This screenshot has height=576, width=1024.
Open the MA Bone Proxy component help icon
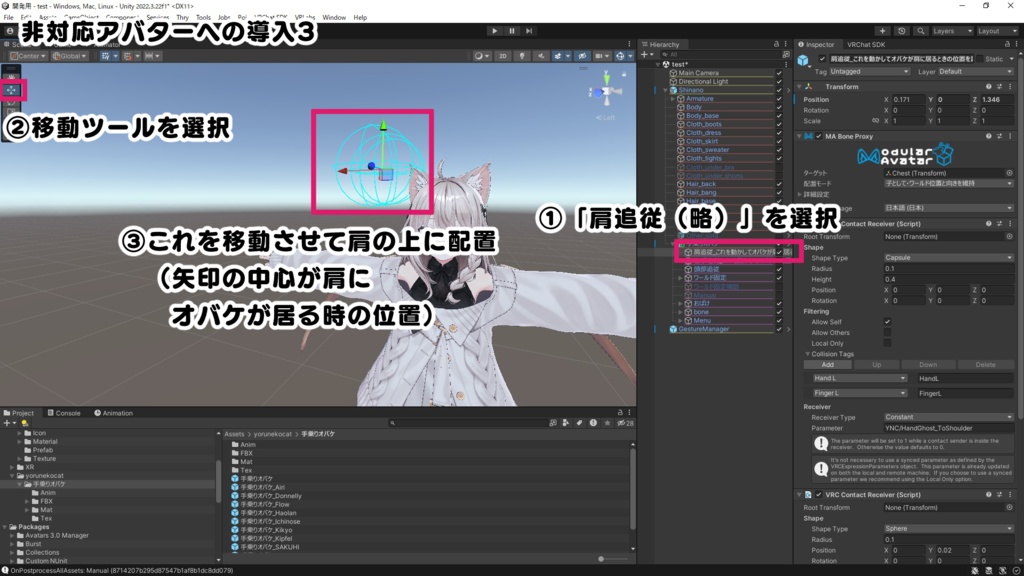point(988,136)
